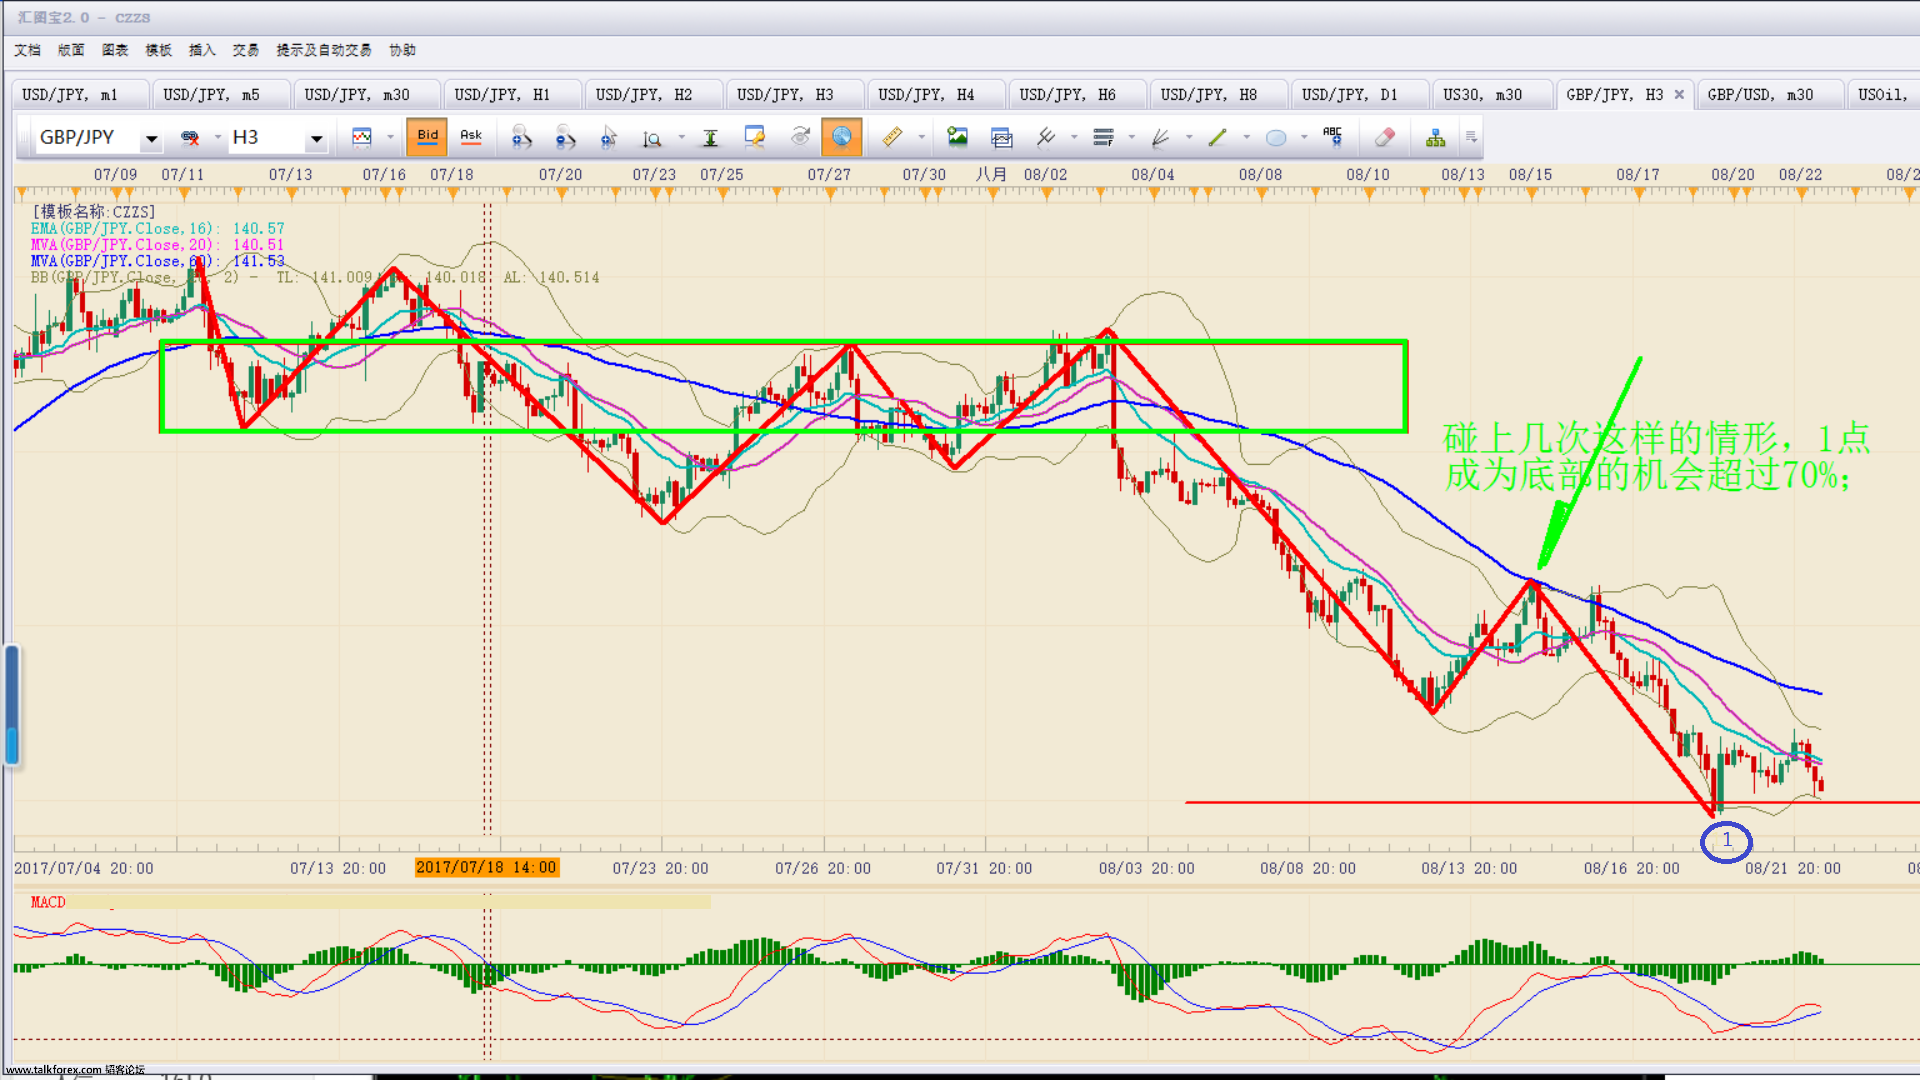Toggle the Bid price button

(427, 137)
